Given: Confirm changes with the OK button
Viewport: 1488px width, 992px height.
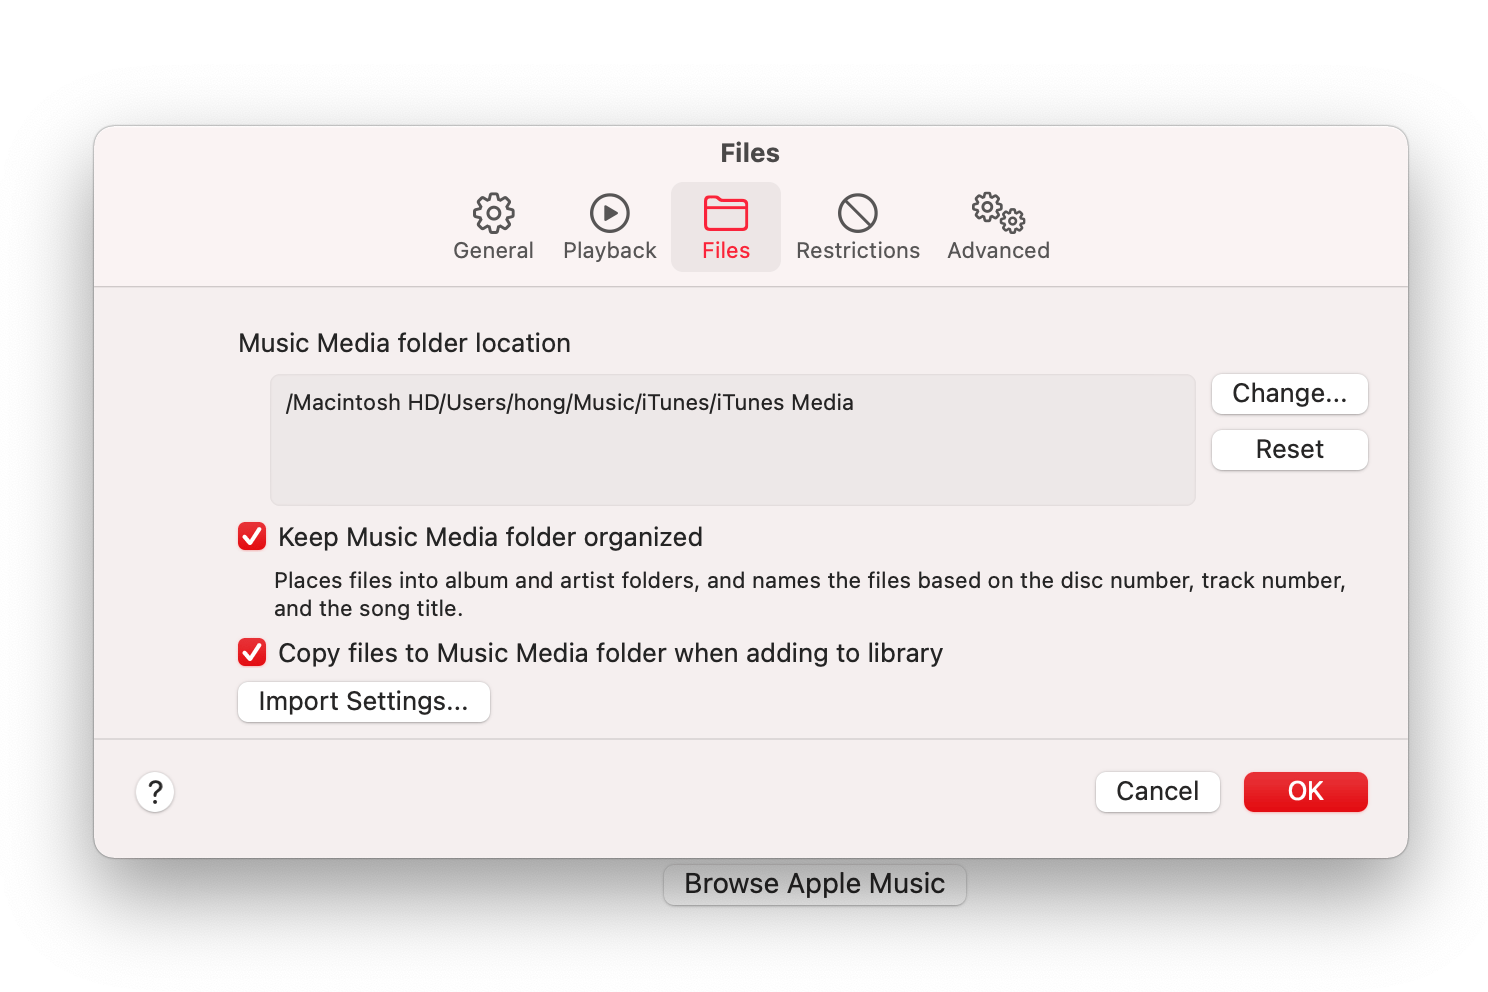Looking at the screenshot, I should (1305, 791).
